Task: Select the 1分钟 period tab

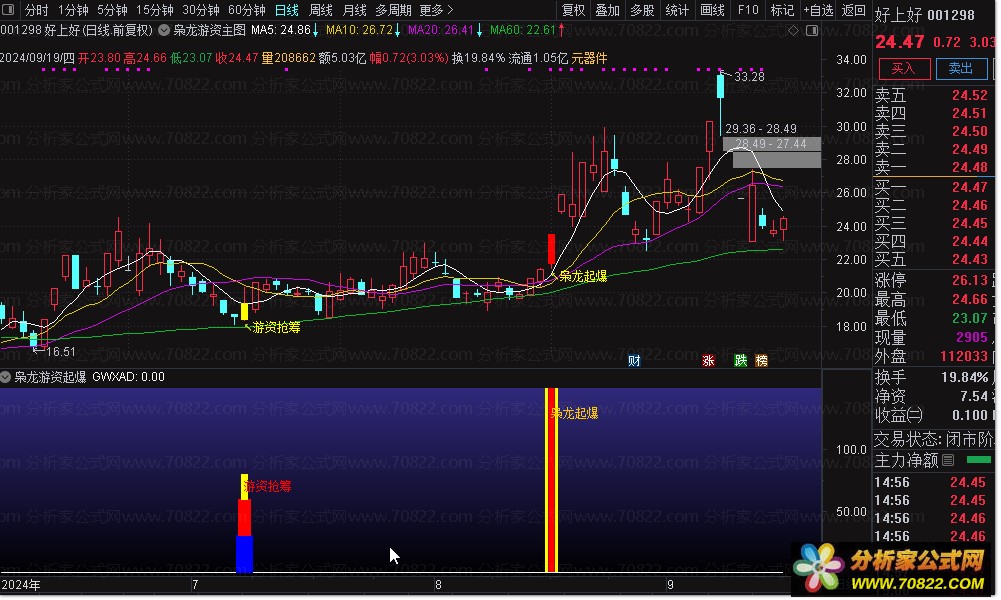Action: [x=73, y=10]
